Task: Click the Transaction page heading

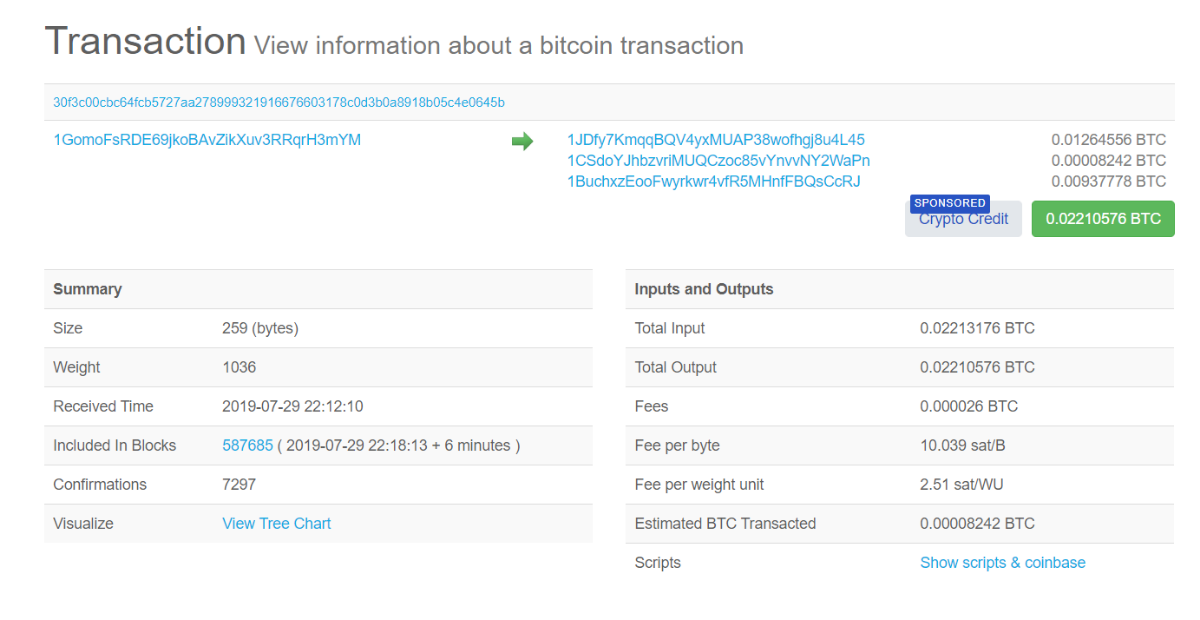Action: (x=145, y=42)
